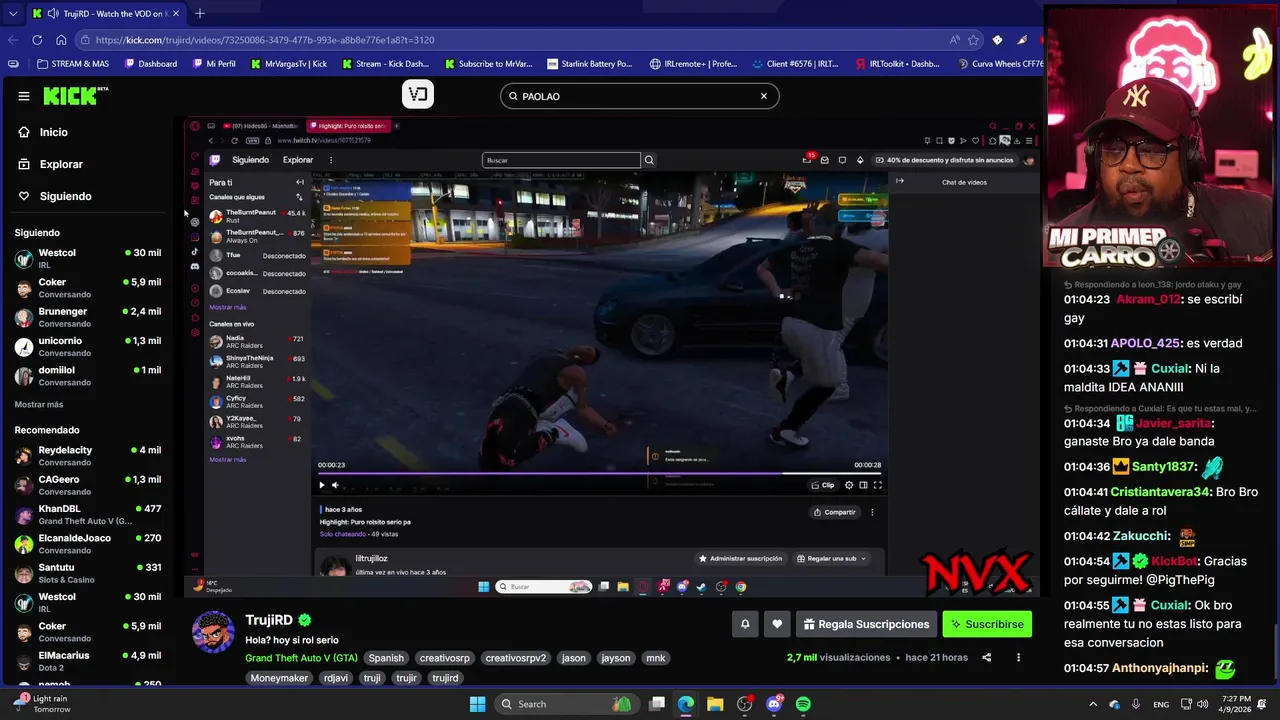Screen dimensions: 1280x720
Task: Open Cristiantavera34 user in chat
Action: click(1159, 492)
